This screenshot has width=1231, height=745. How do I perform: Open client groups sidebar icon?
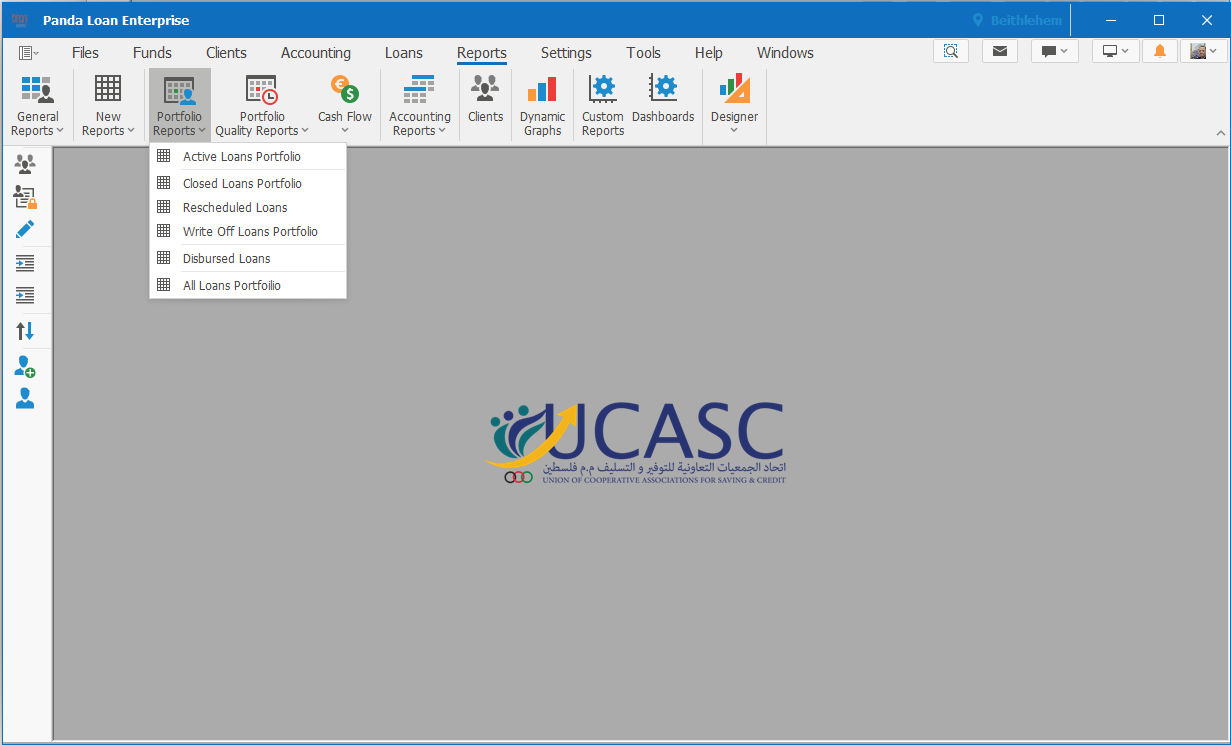click(x=25, y=164)
